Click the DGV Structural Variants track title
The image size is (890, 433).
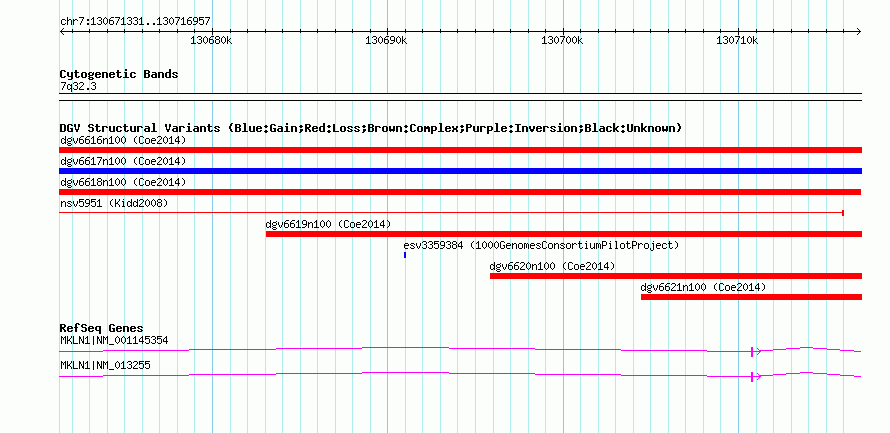click(371, 128)
